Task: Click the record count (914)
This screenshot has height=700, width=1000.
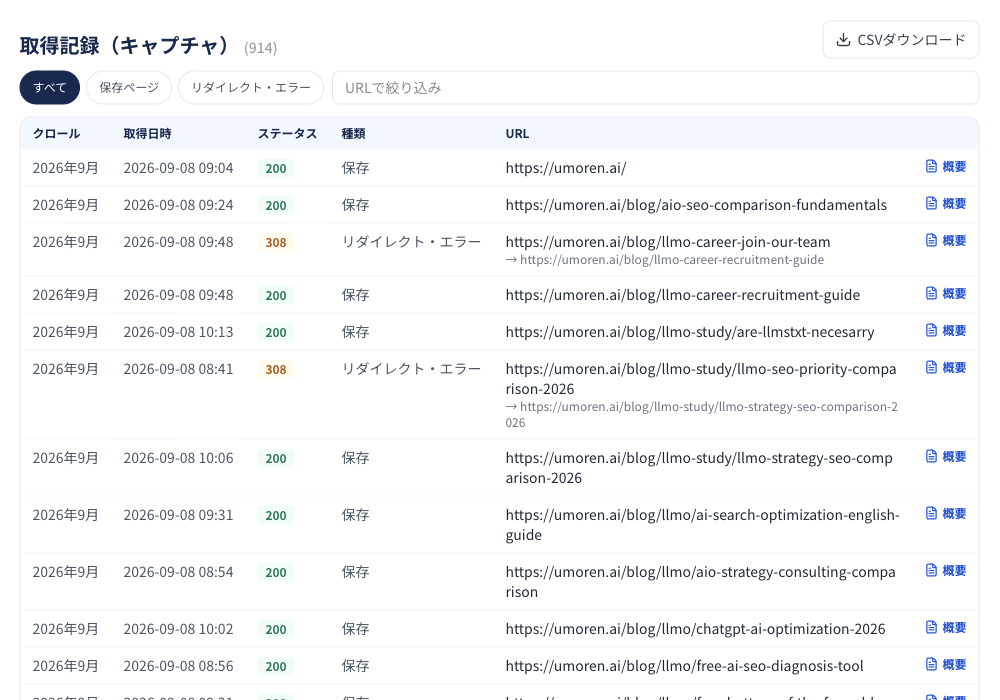Action: (260, 48)
